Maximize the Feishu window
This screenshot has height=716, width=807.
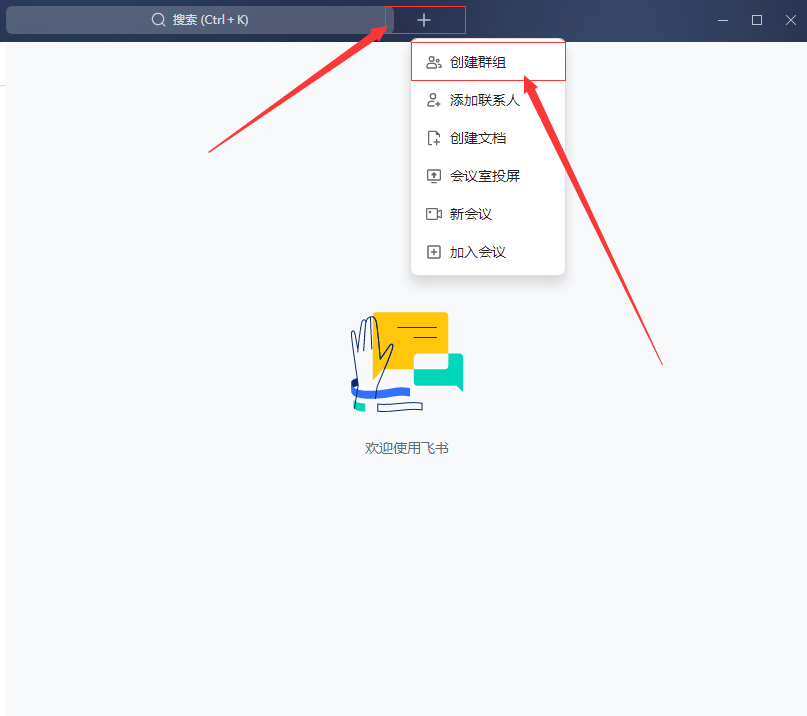[757, 20]
